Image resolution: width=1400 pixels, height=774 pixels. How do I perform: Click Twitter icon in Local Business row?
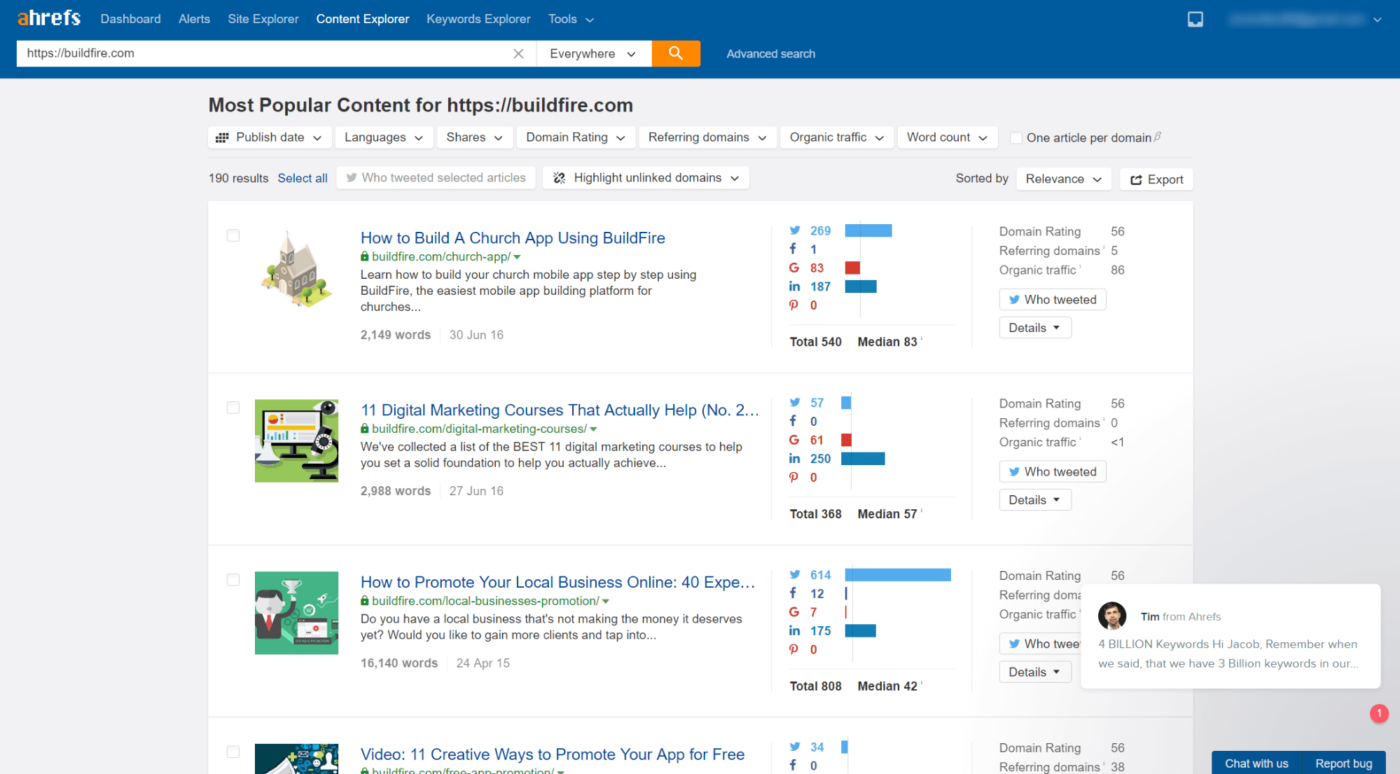coord(795,575)
